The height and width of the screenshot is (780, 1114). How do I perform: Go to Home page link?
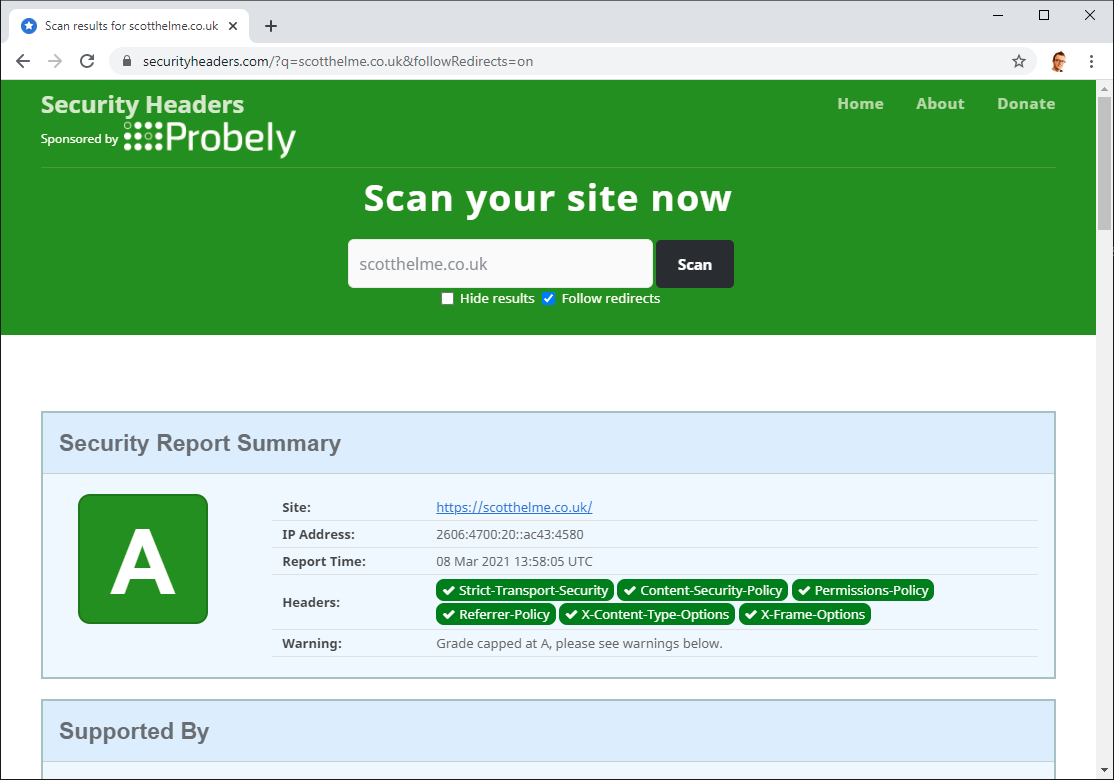(860, 104)
